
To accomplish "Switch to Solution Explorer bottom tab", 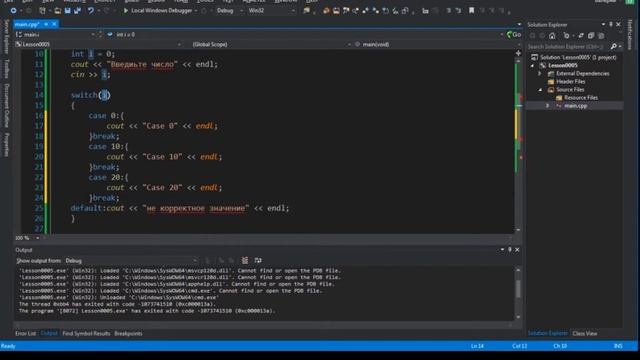I will coord(547,333).
